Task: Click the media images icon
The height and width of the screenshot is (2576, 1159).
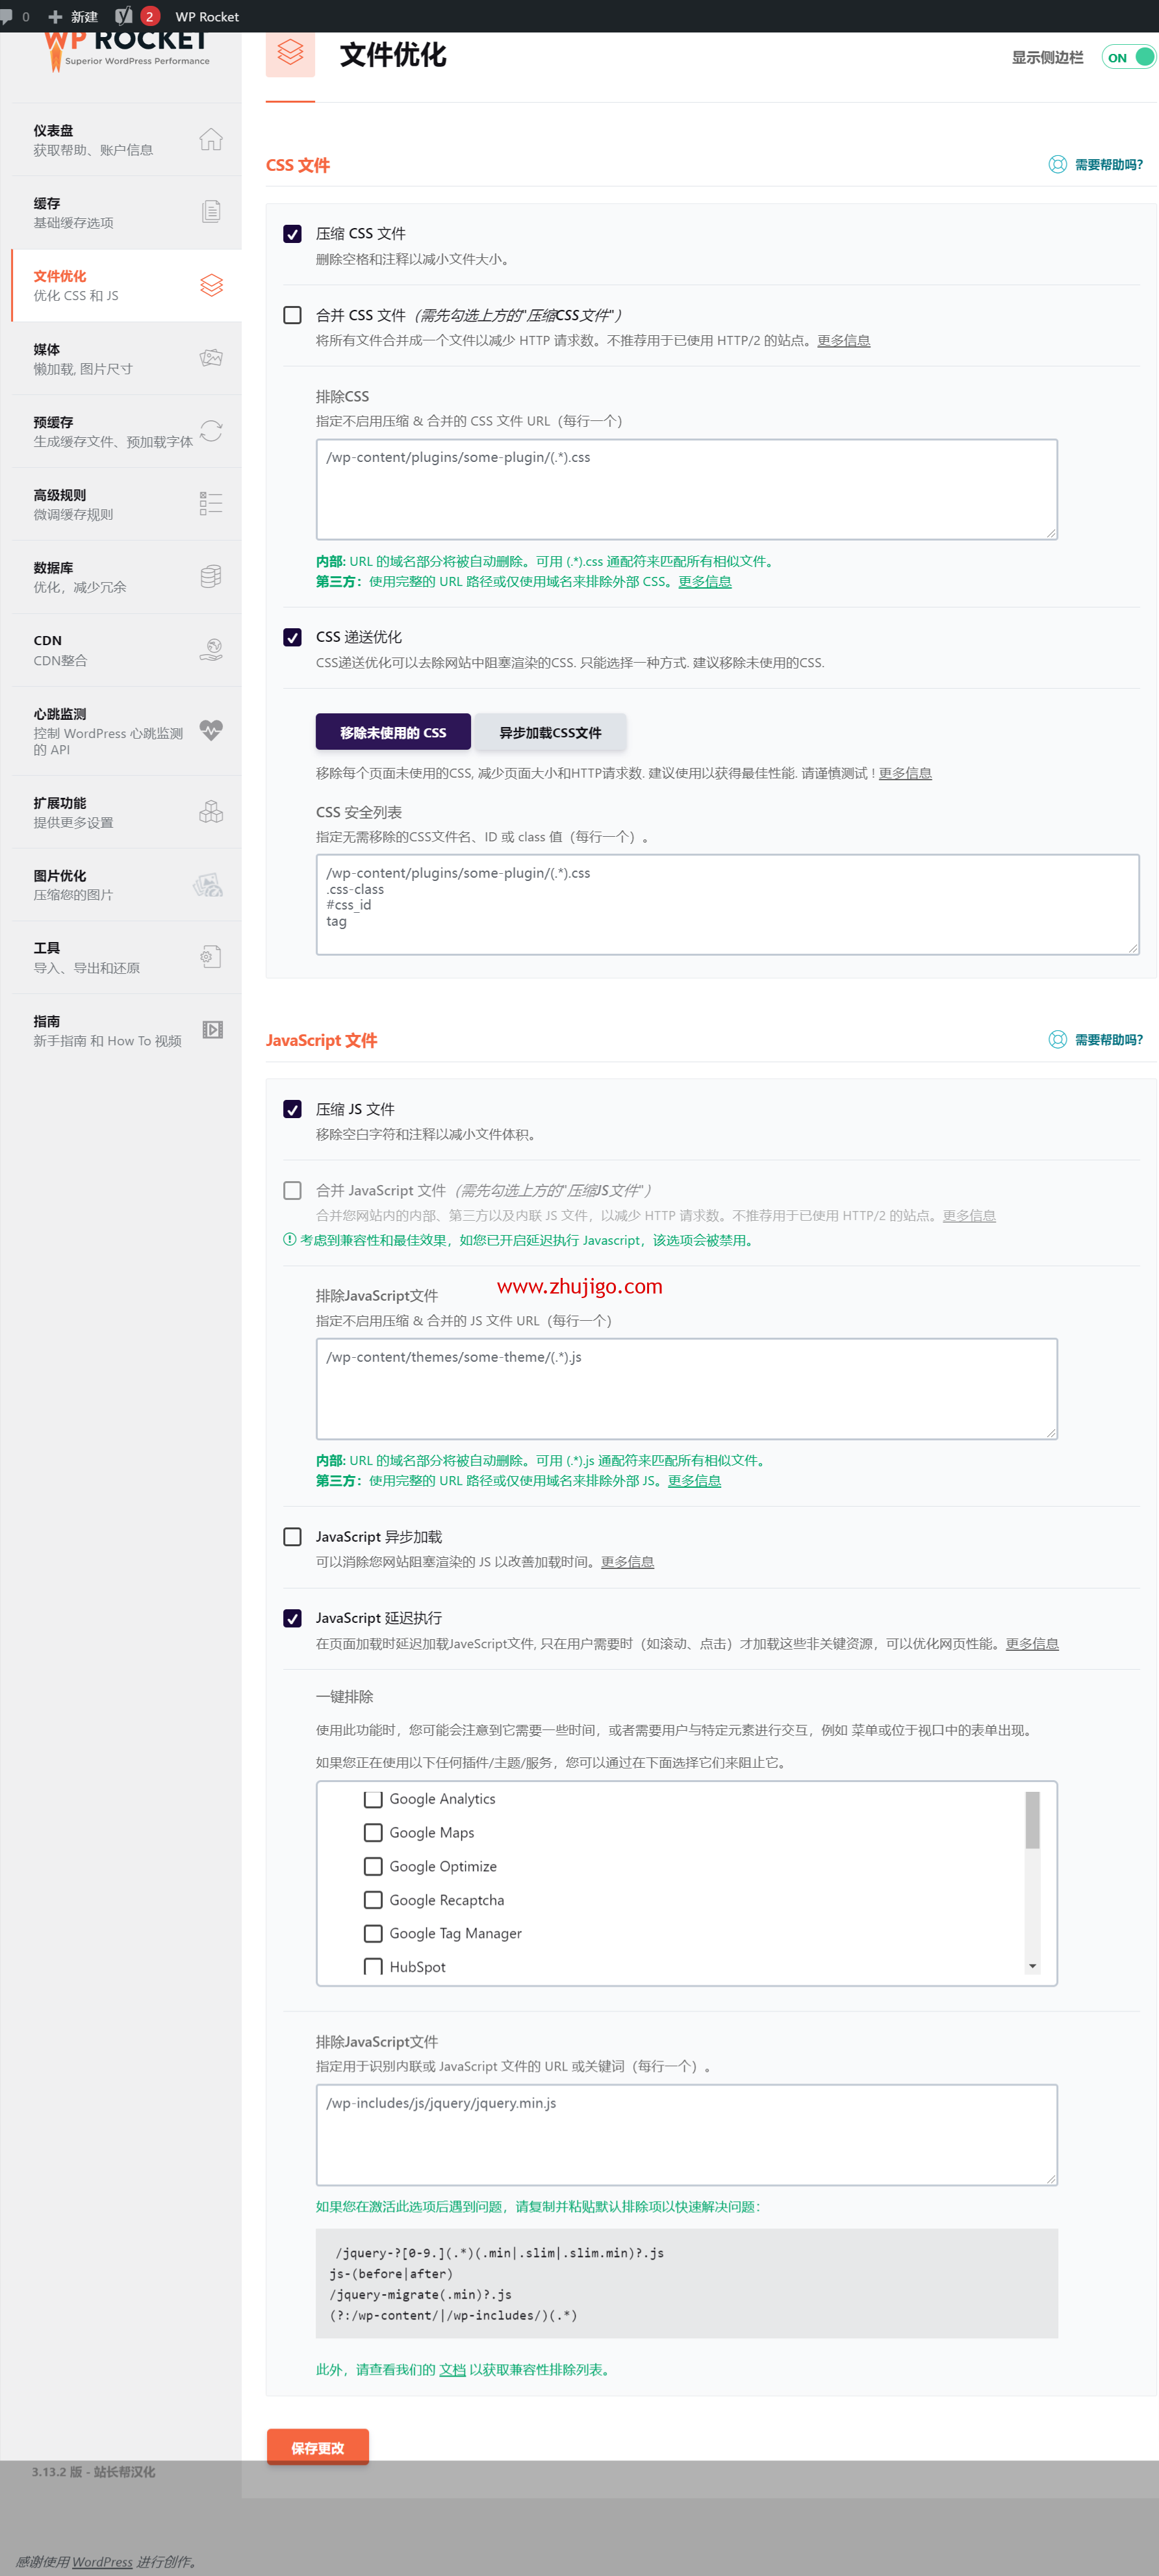Action: pos(210,358)
